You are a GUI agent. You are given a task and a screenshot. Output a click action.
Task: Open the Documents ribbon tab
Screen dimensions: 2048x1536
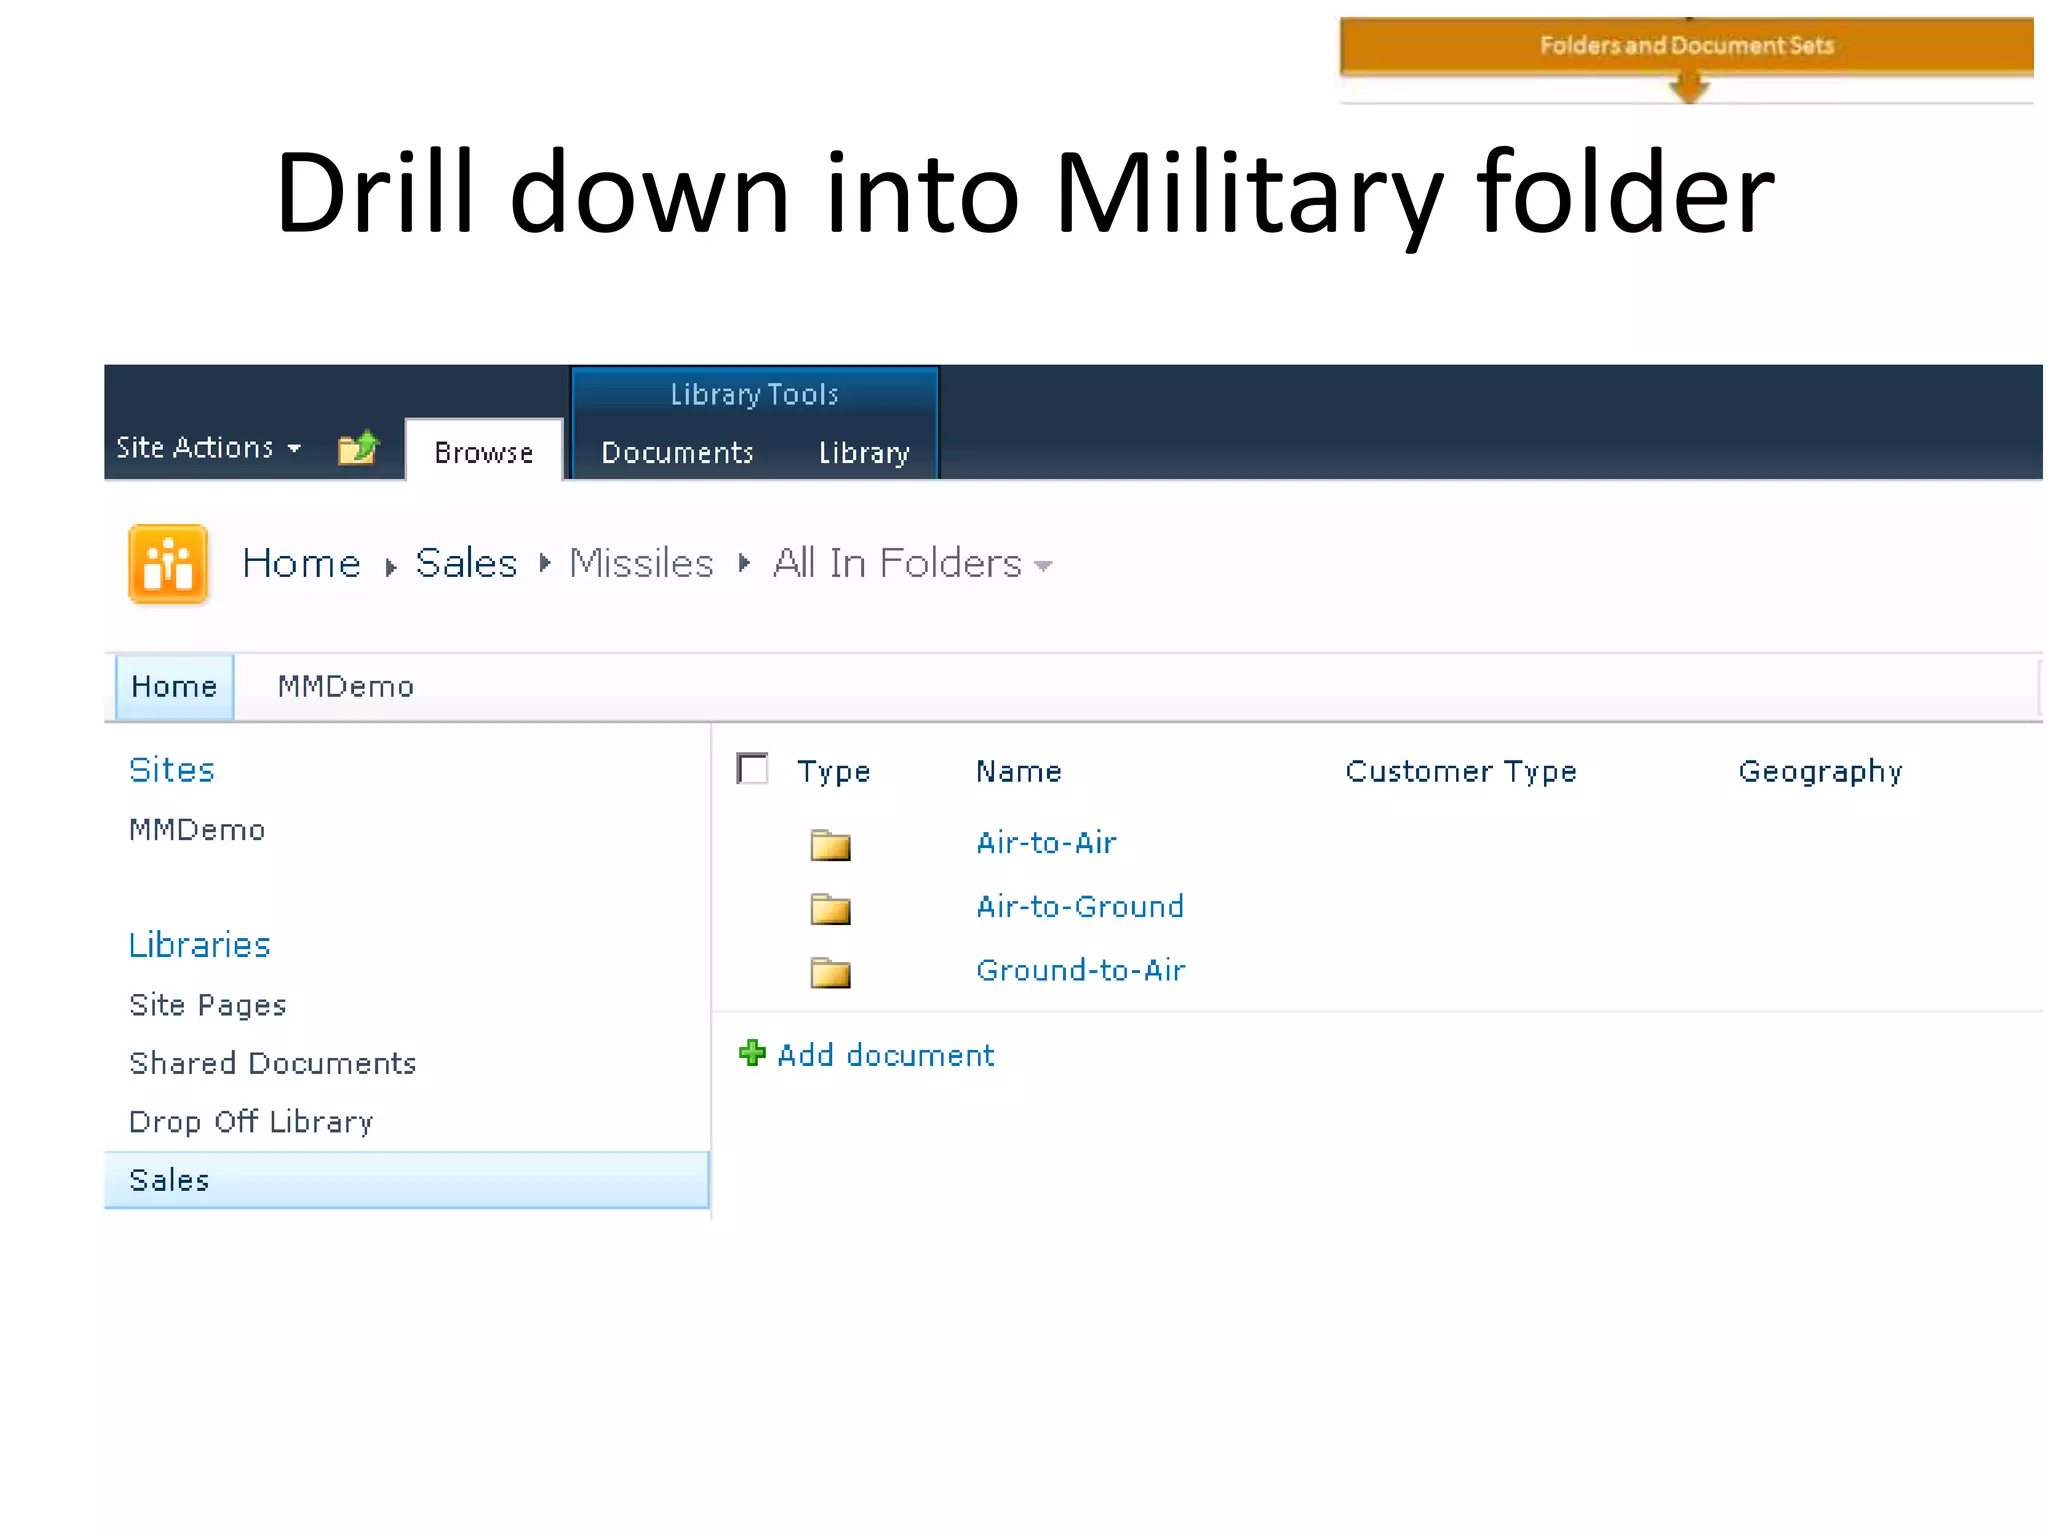tap(677, 453)
